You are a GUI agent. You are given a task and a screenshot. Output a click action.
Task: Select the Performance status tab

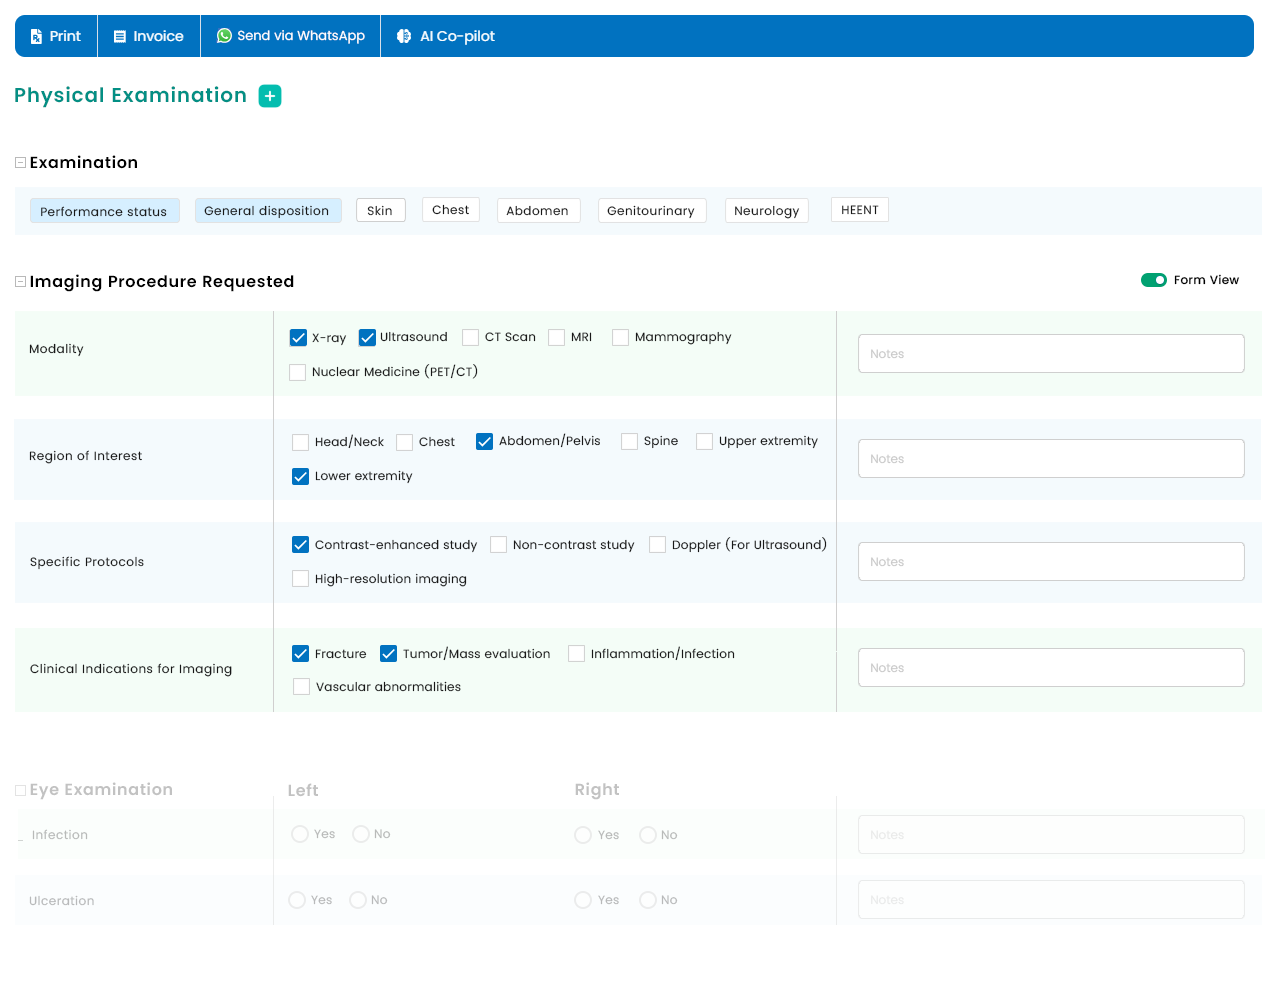pyautogui.click(x=105, y=211)
